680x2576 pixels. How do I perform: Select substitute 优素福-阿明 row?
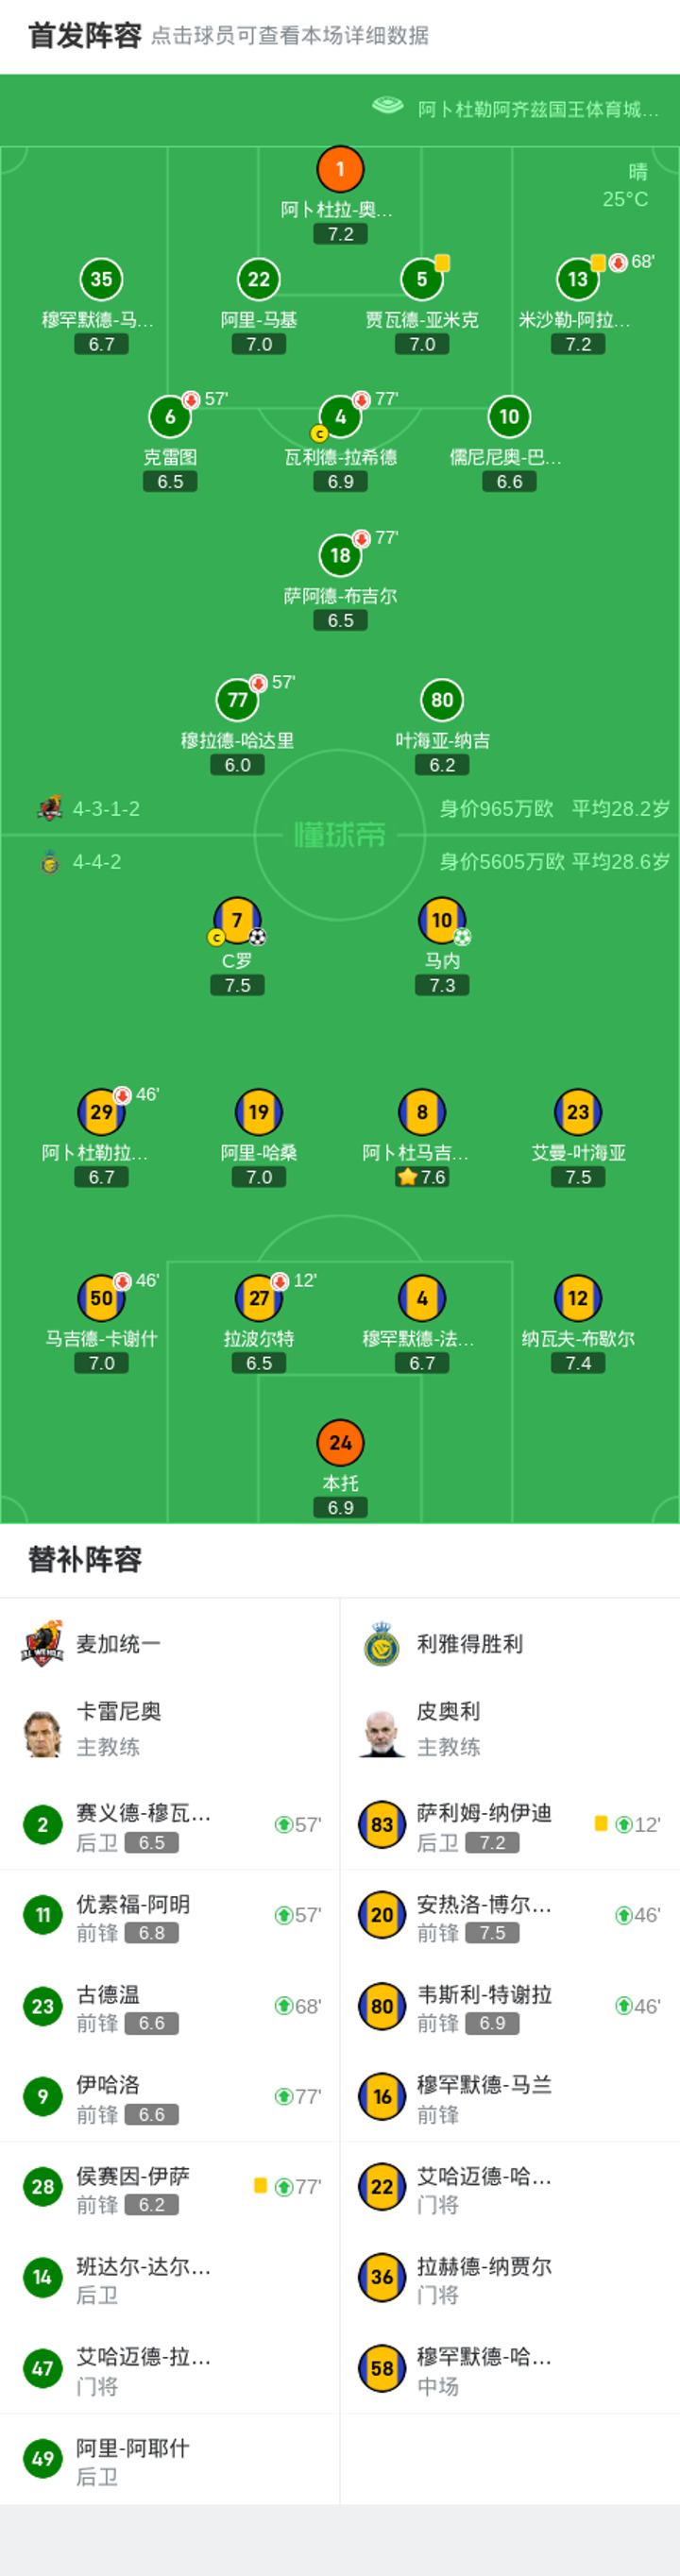pos(170,1915)
